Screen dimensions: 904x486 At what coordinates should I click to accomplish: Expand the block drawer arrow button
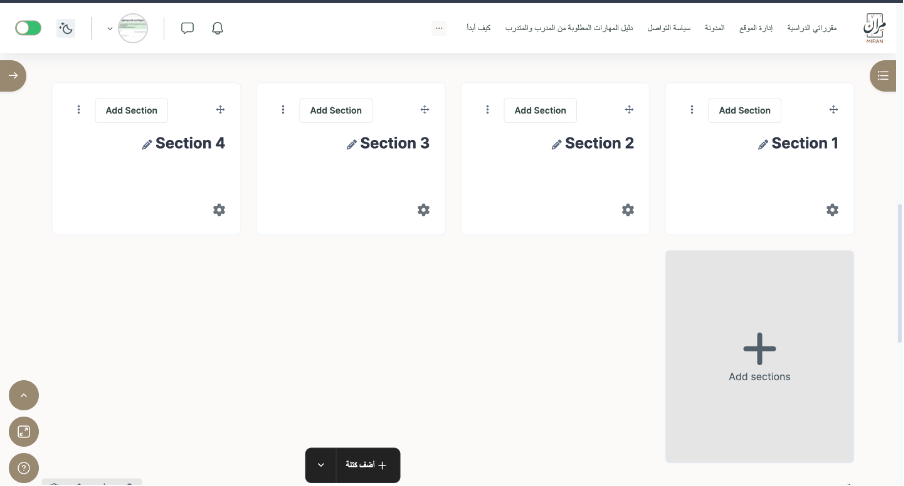pyautogui.click(x=13, y=75)
